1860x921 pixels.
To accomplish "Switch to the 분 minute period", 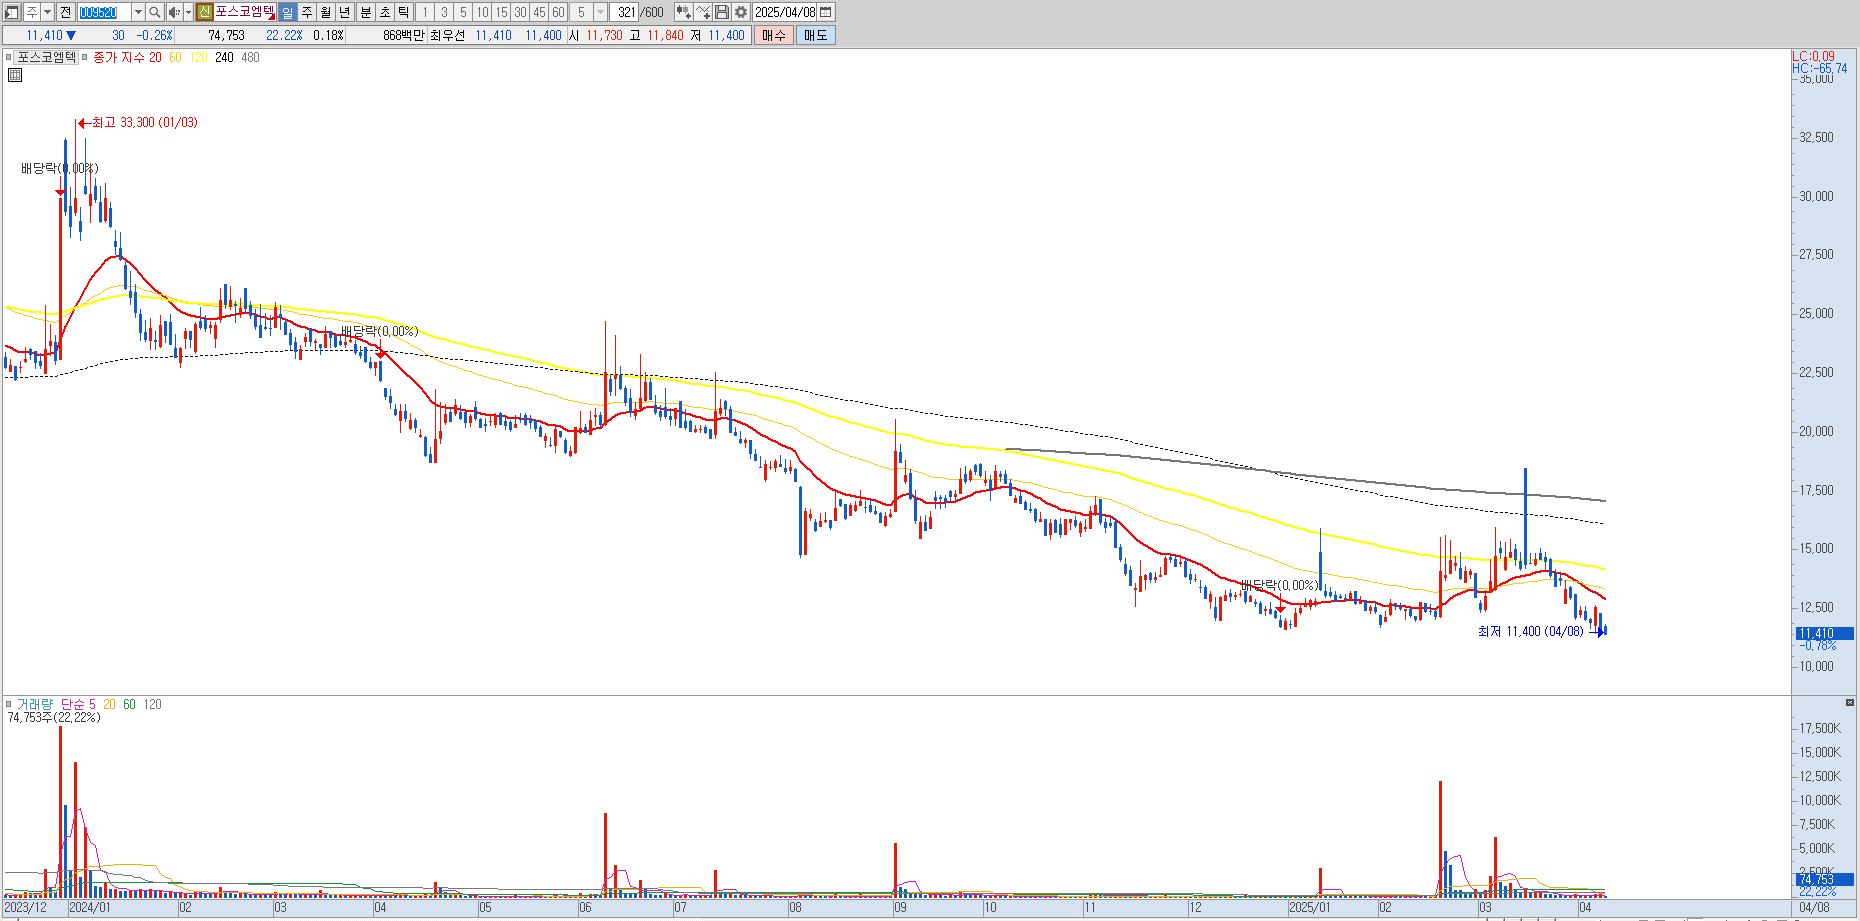I will [x=365, y=12].
